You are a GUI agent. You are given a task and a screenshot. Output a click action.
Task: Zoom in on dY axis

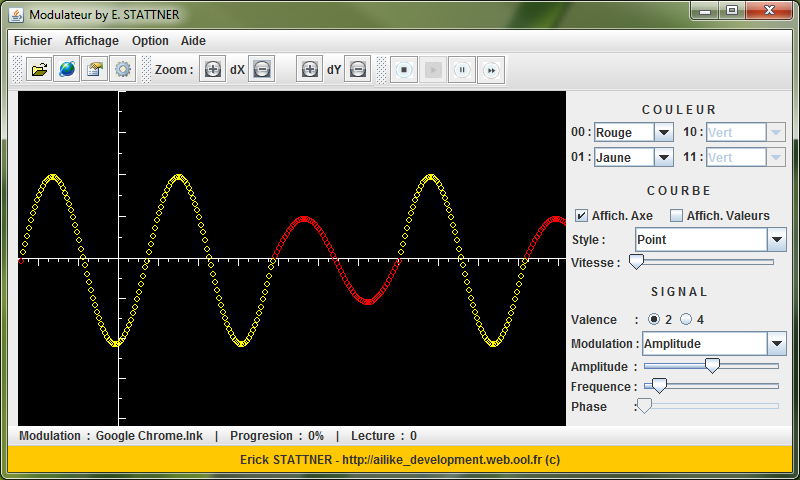coord(309,69)
